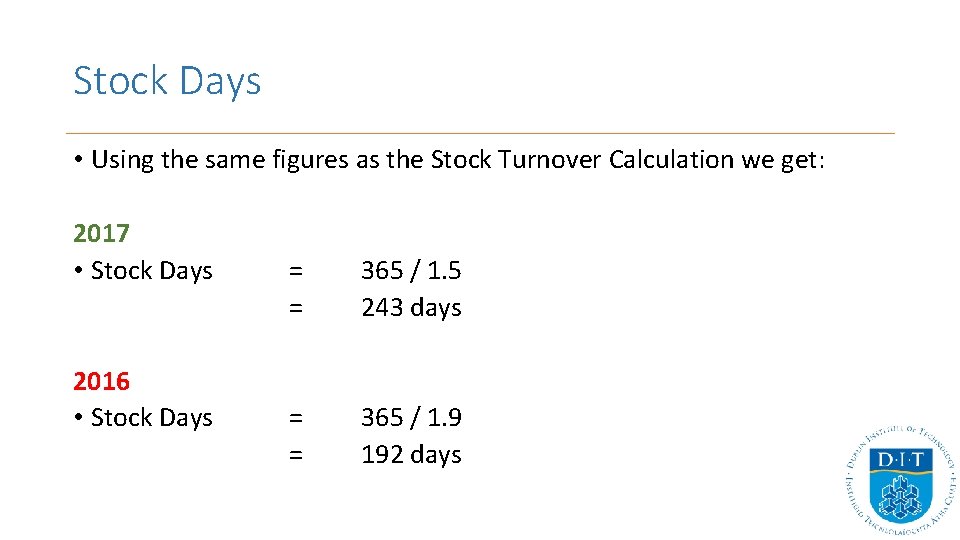Viewport: 960px width, 540px height.
Task: Click the "192 days" result
Action: coord(411,455)
